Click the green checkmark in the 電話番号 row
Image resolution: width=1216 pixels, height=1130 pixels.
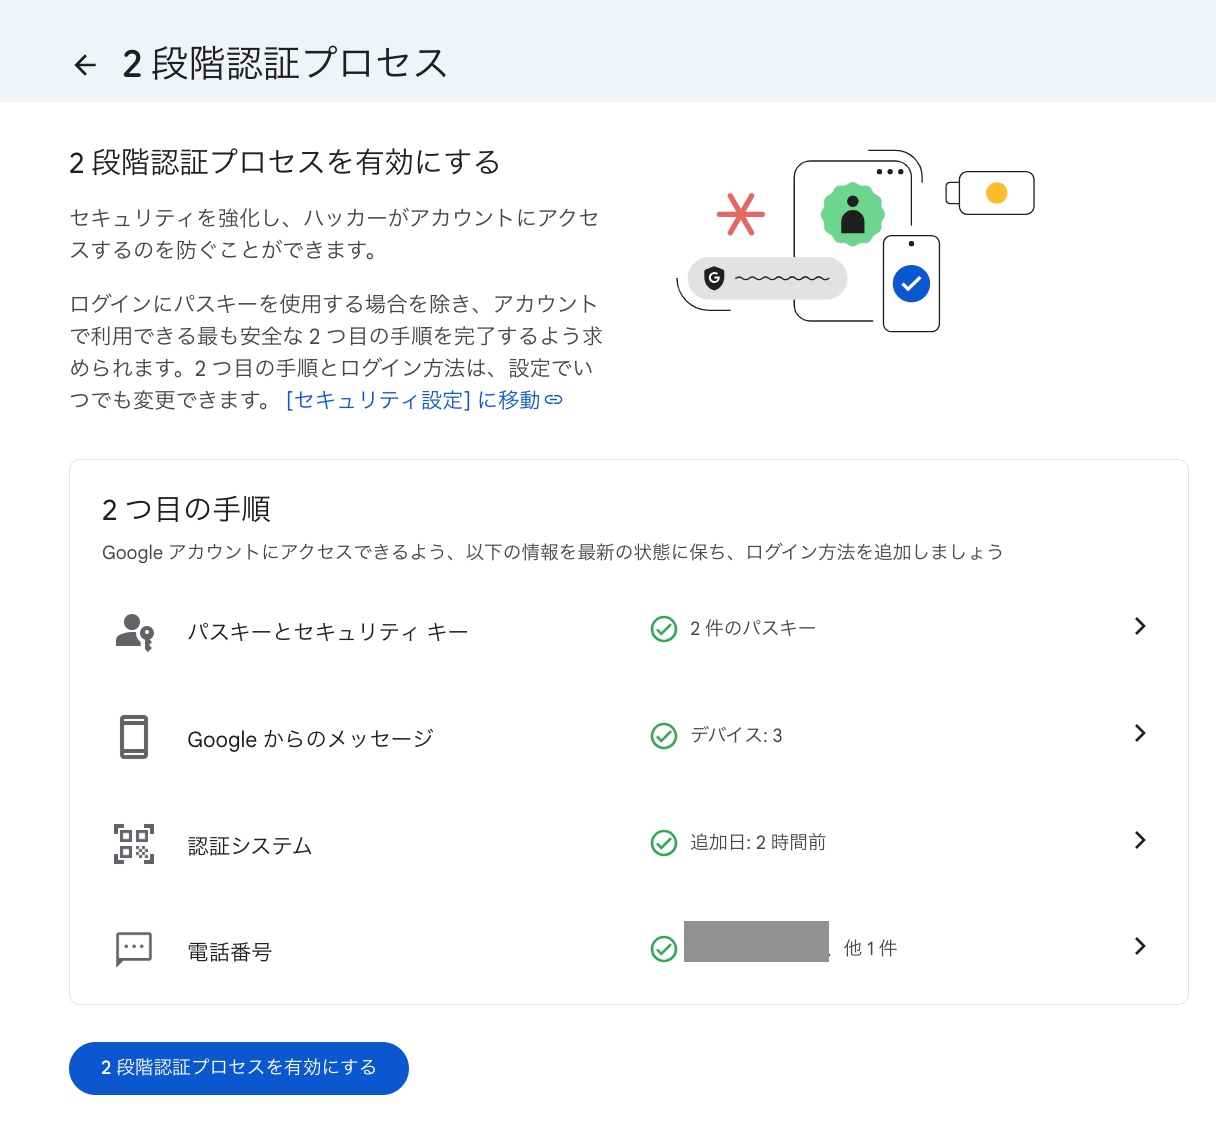(x=664, y=948)
